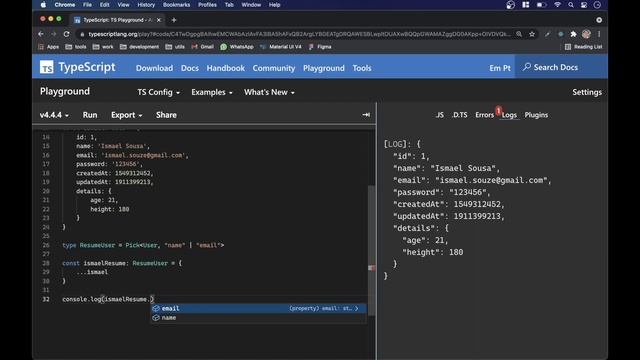Click the Search Docs field
This screenshot has width=640, height=360.
(x=561, y=67)
